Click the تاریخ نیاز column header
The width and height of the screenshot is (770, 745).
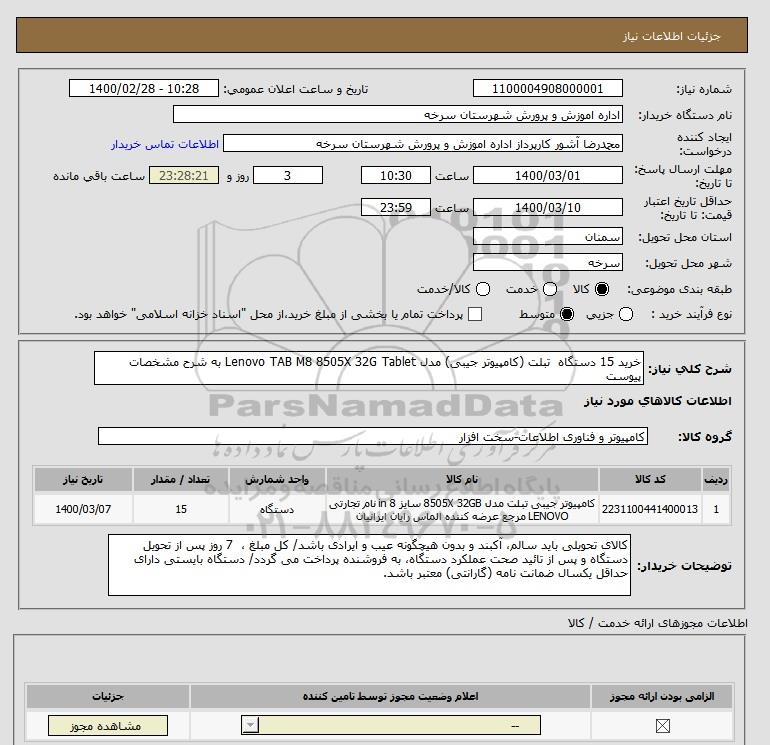click(83, 479)
